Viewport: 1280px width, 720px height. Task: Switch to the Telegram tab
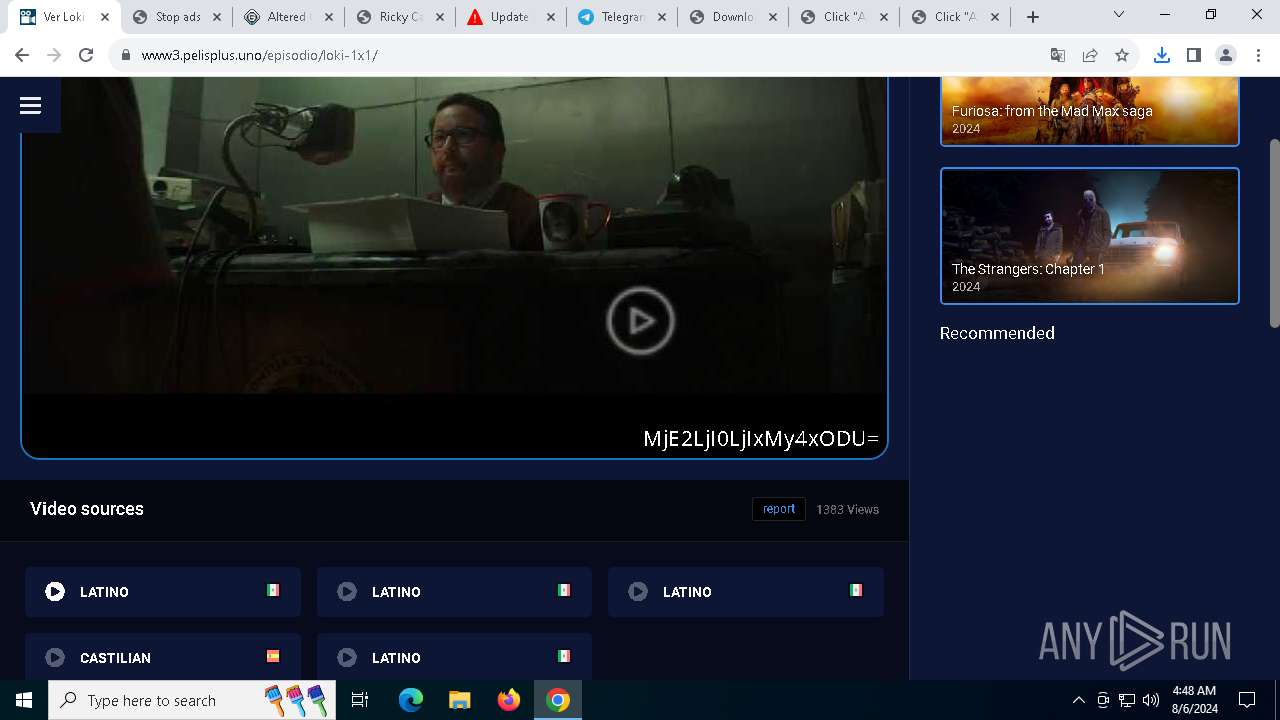[621, 17]
